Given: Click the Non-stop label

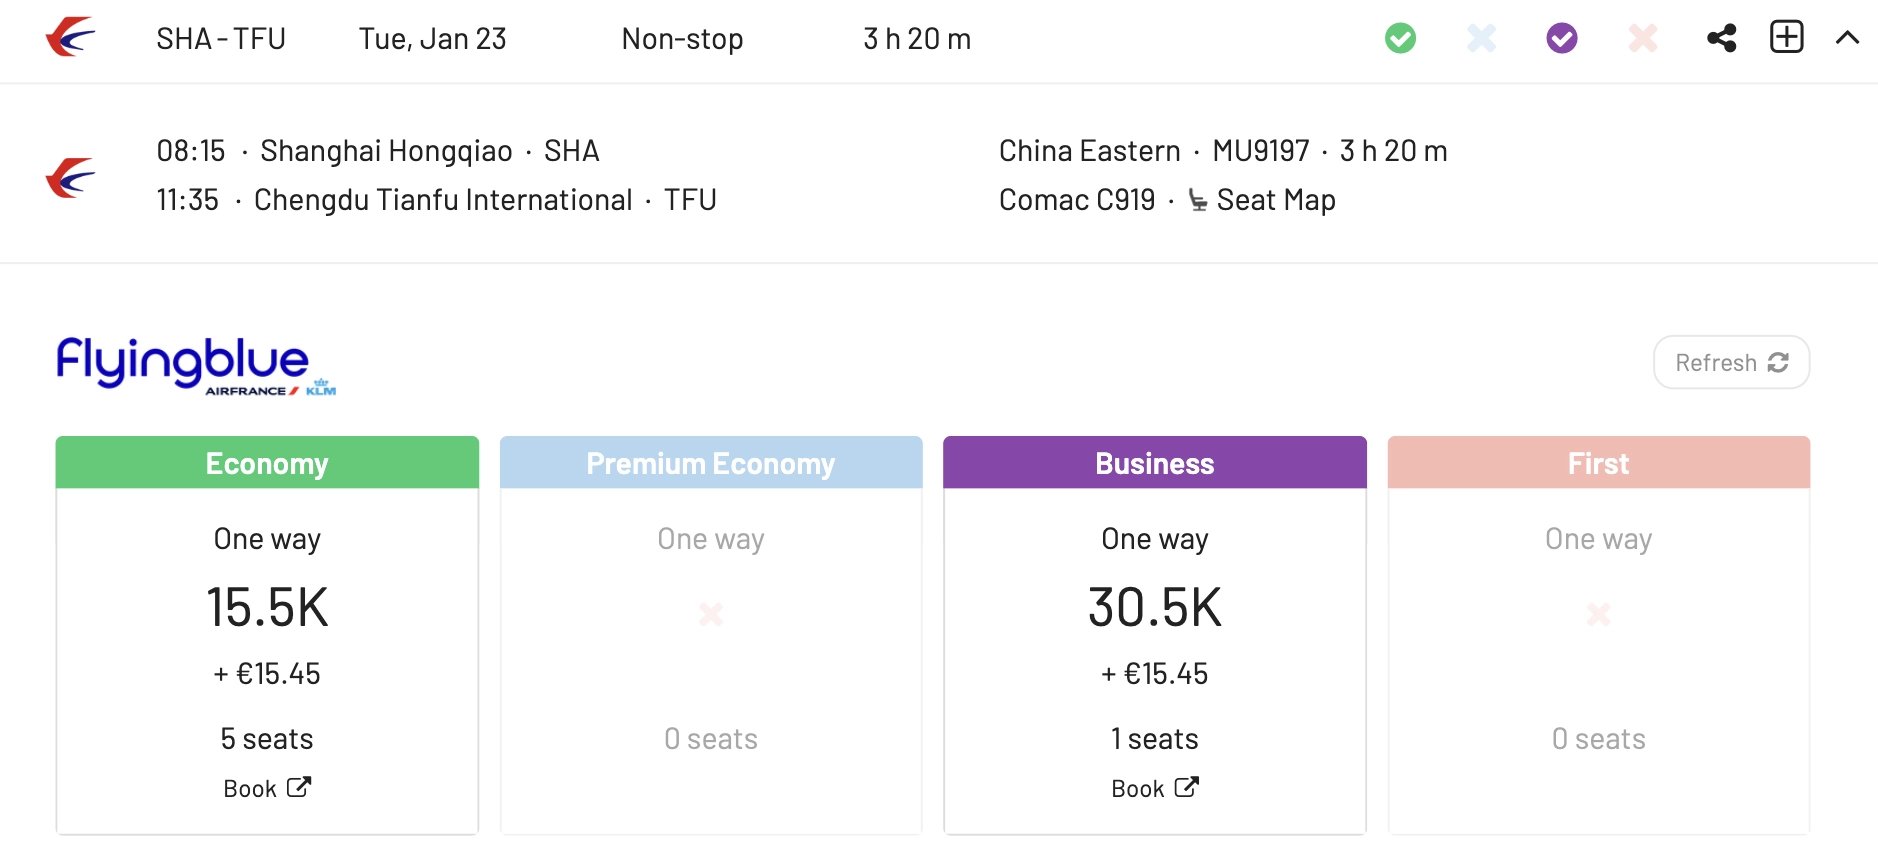Looking at the screenshot, I should click(682, 39).
